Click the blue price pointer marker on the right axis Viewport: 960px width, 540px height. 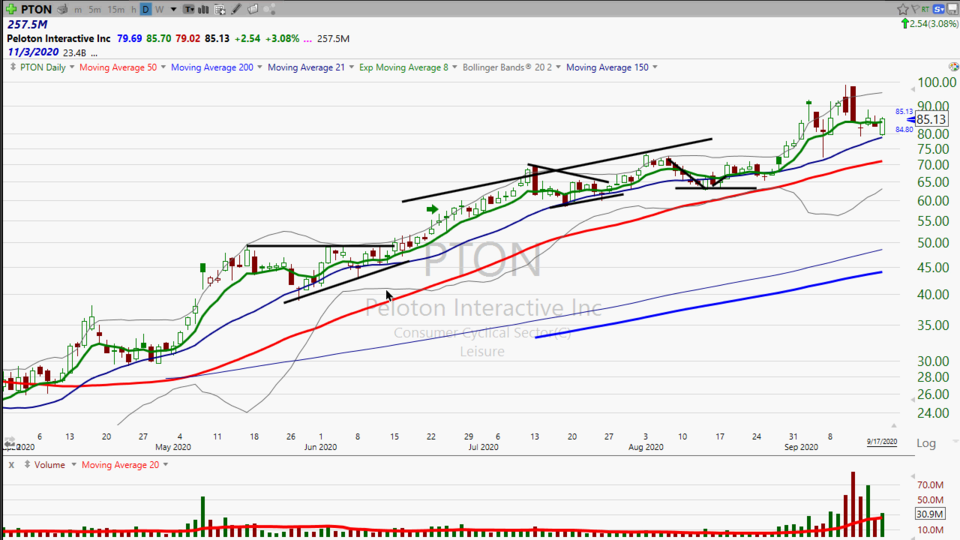(910, 121)
